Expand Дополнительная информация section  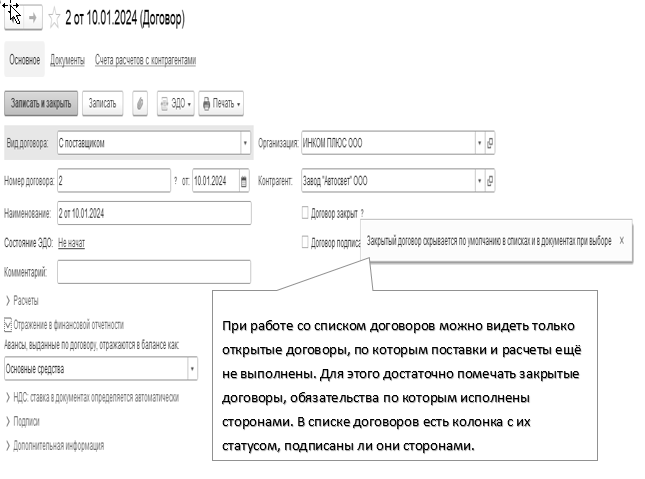point(55,446)
